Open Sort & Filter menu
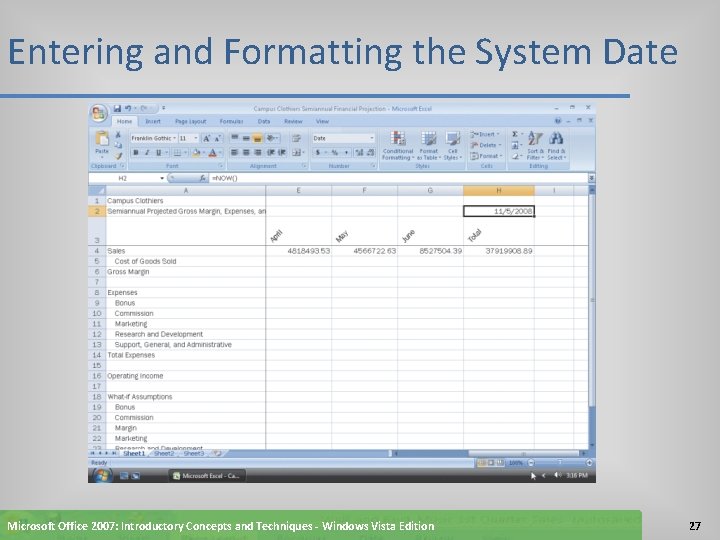Image resolution: width=720 pixels, height=540 pixels. 535,146
